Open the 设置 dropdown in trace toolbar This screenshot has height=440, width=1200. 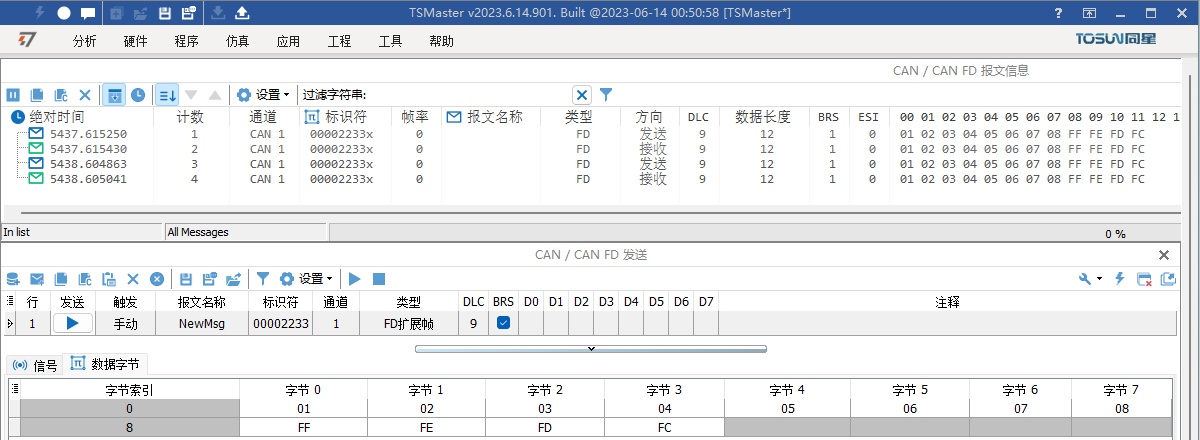pos(263,94)
